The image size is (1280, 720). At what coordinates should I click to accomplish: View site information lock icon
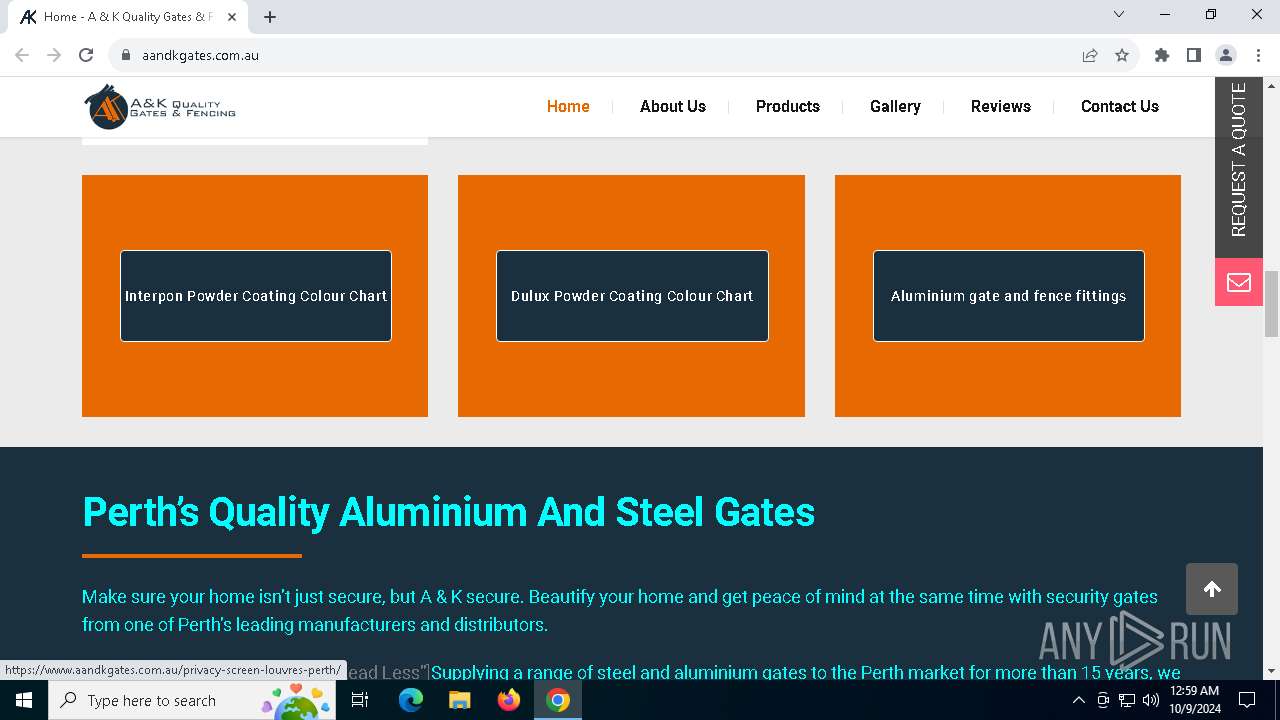[126, 55]
